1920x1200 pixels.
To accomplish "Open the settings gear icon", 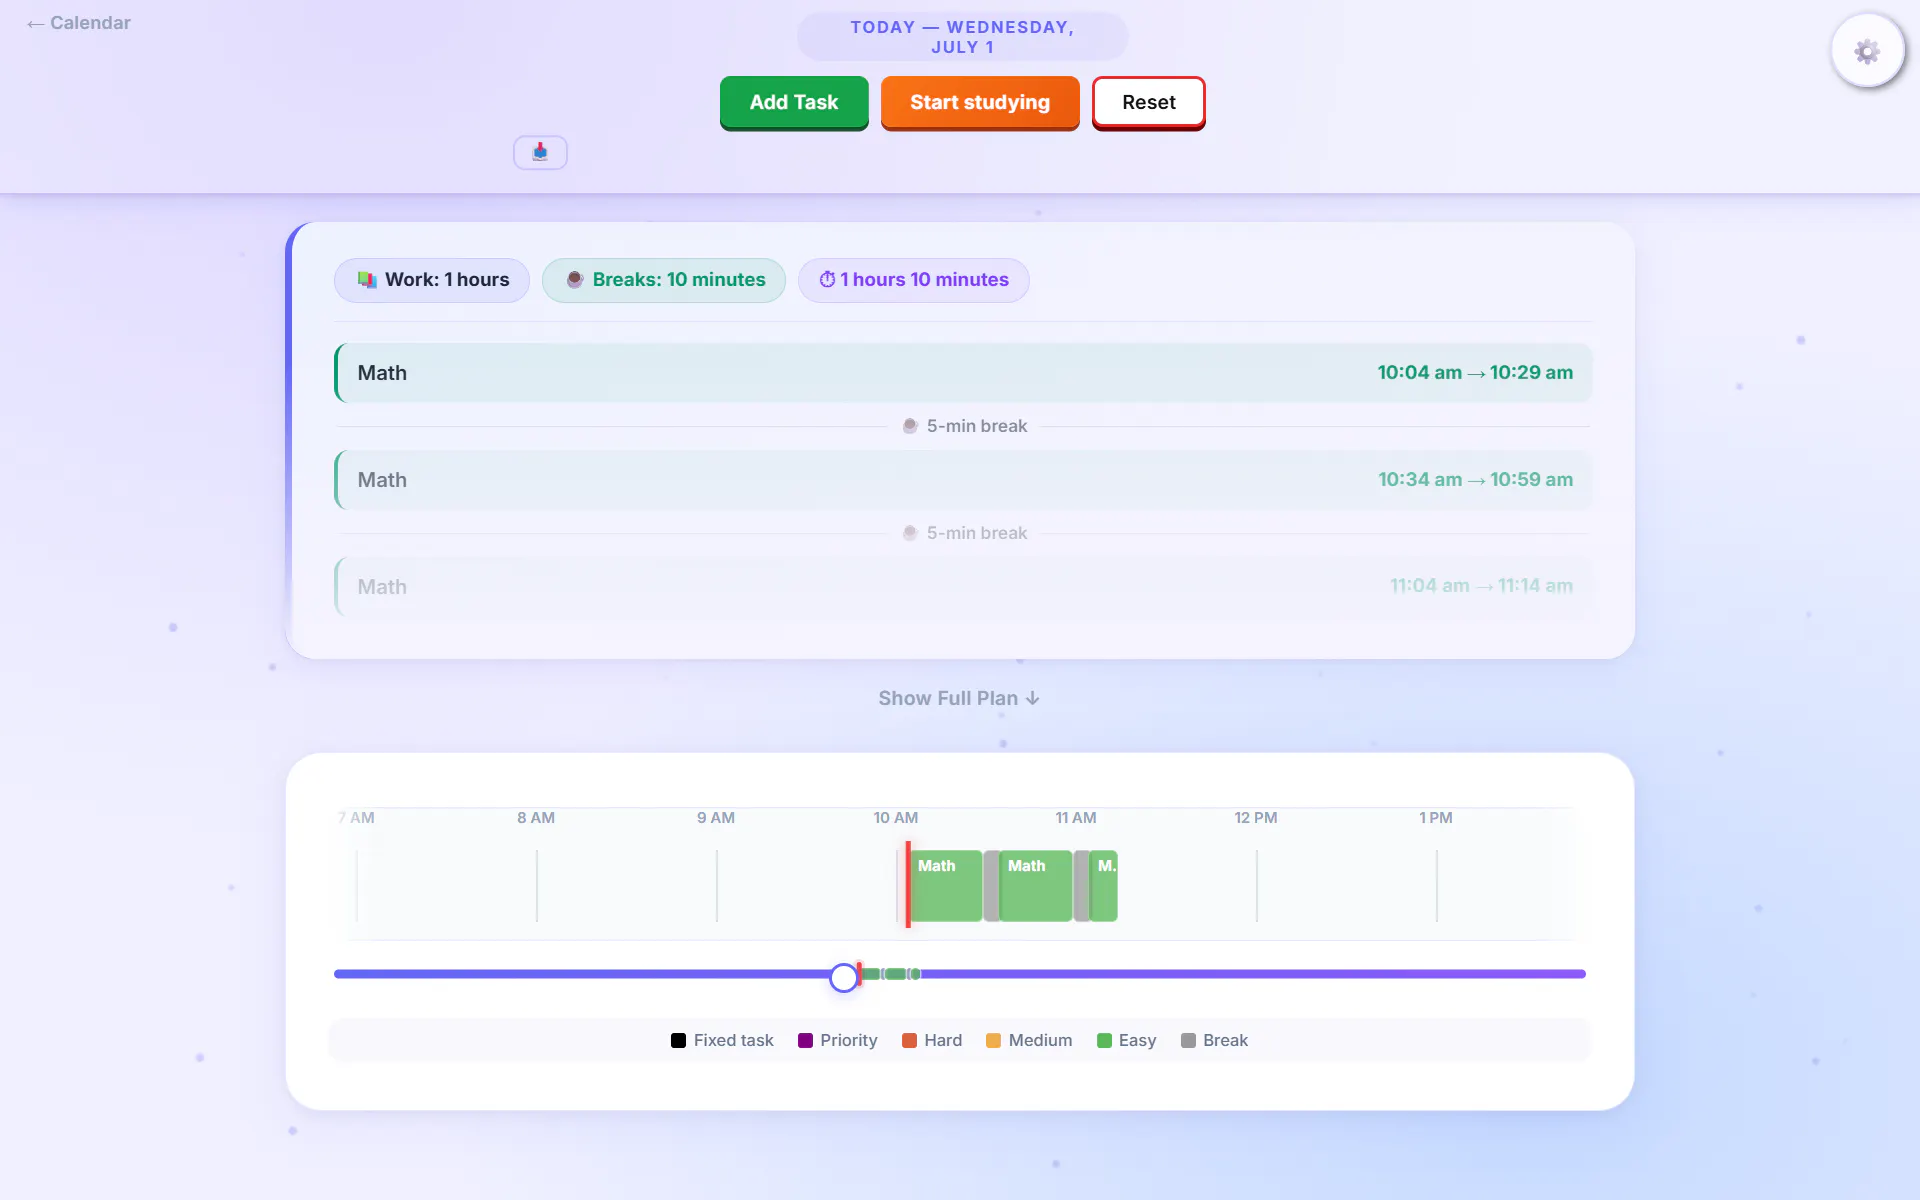I will point(1866,51).
